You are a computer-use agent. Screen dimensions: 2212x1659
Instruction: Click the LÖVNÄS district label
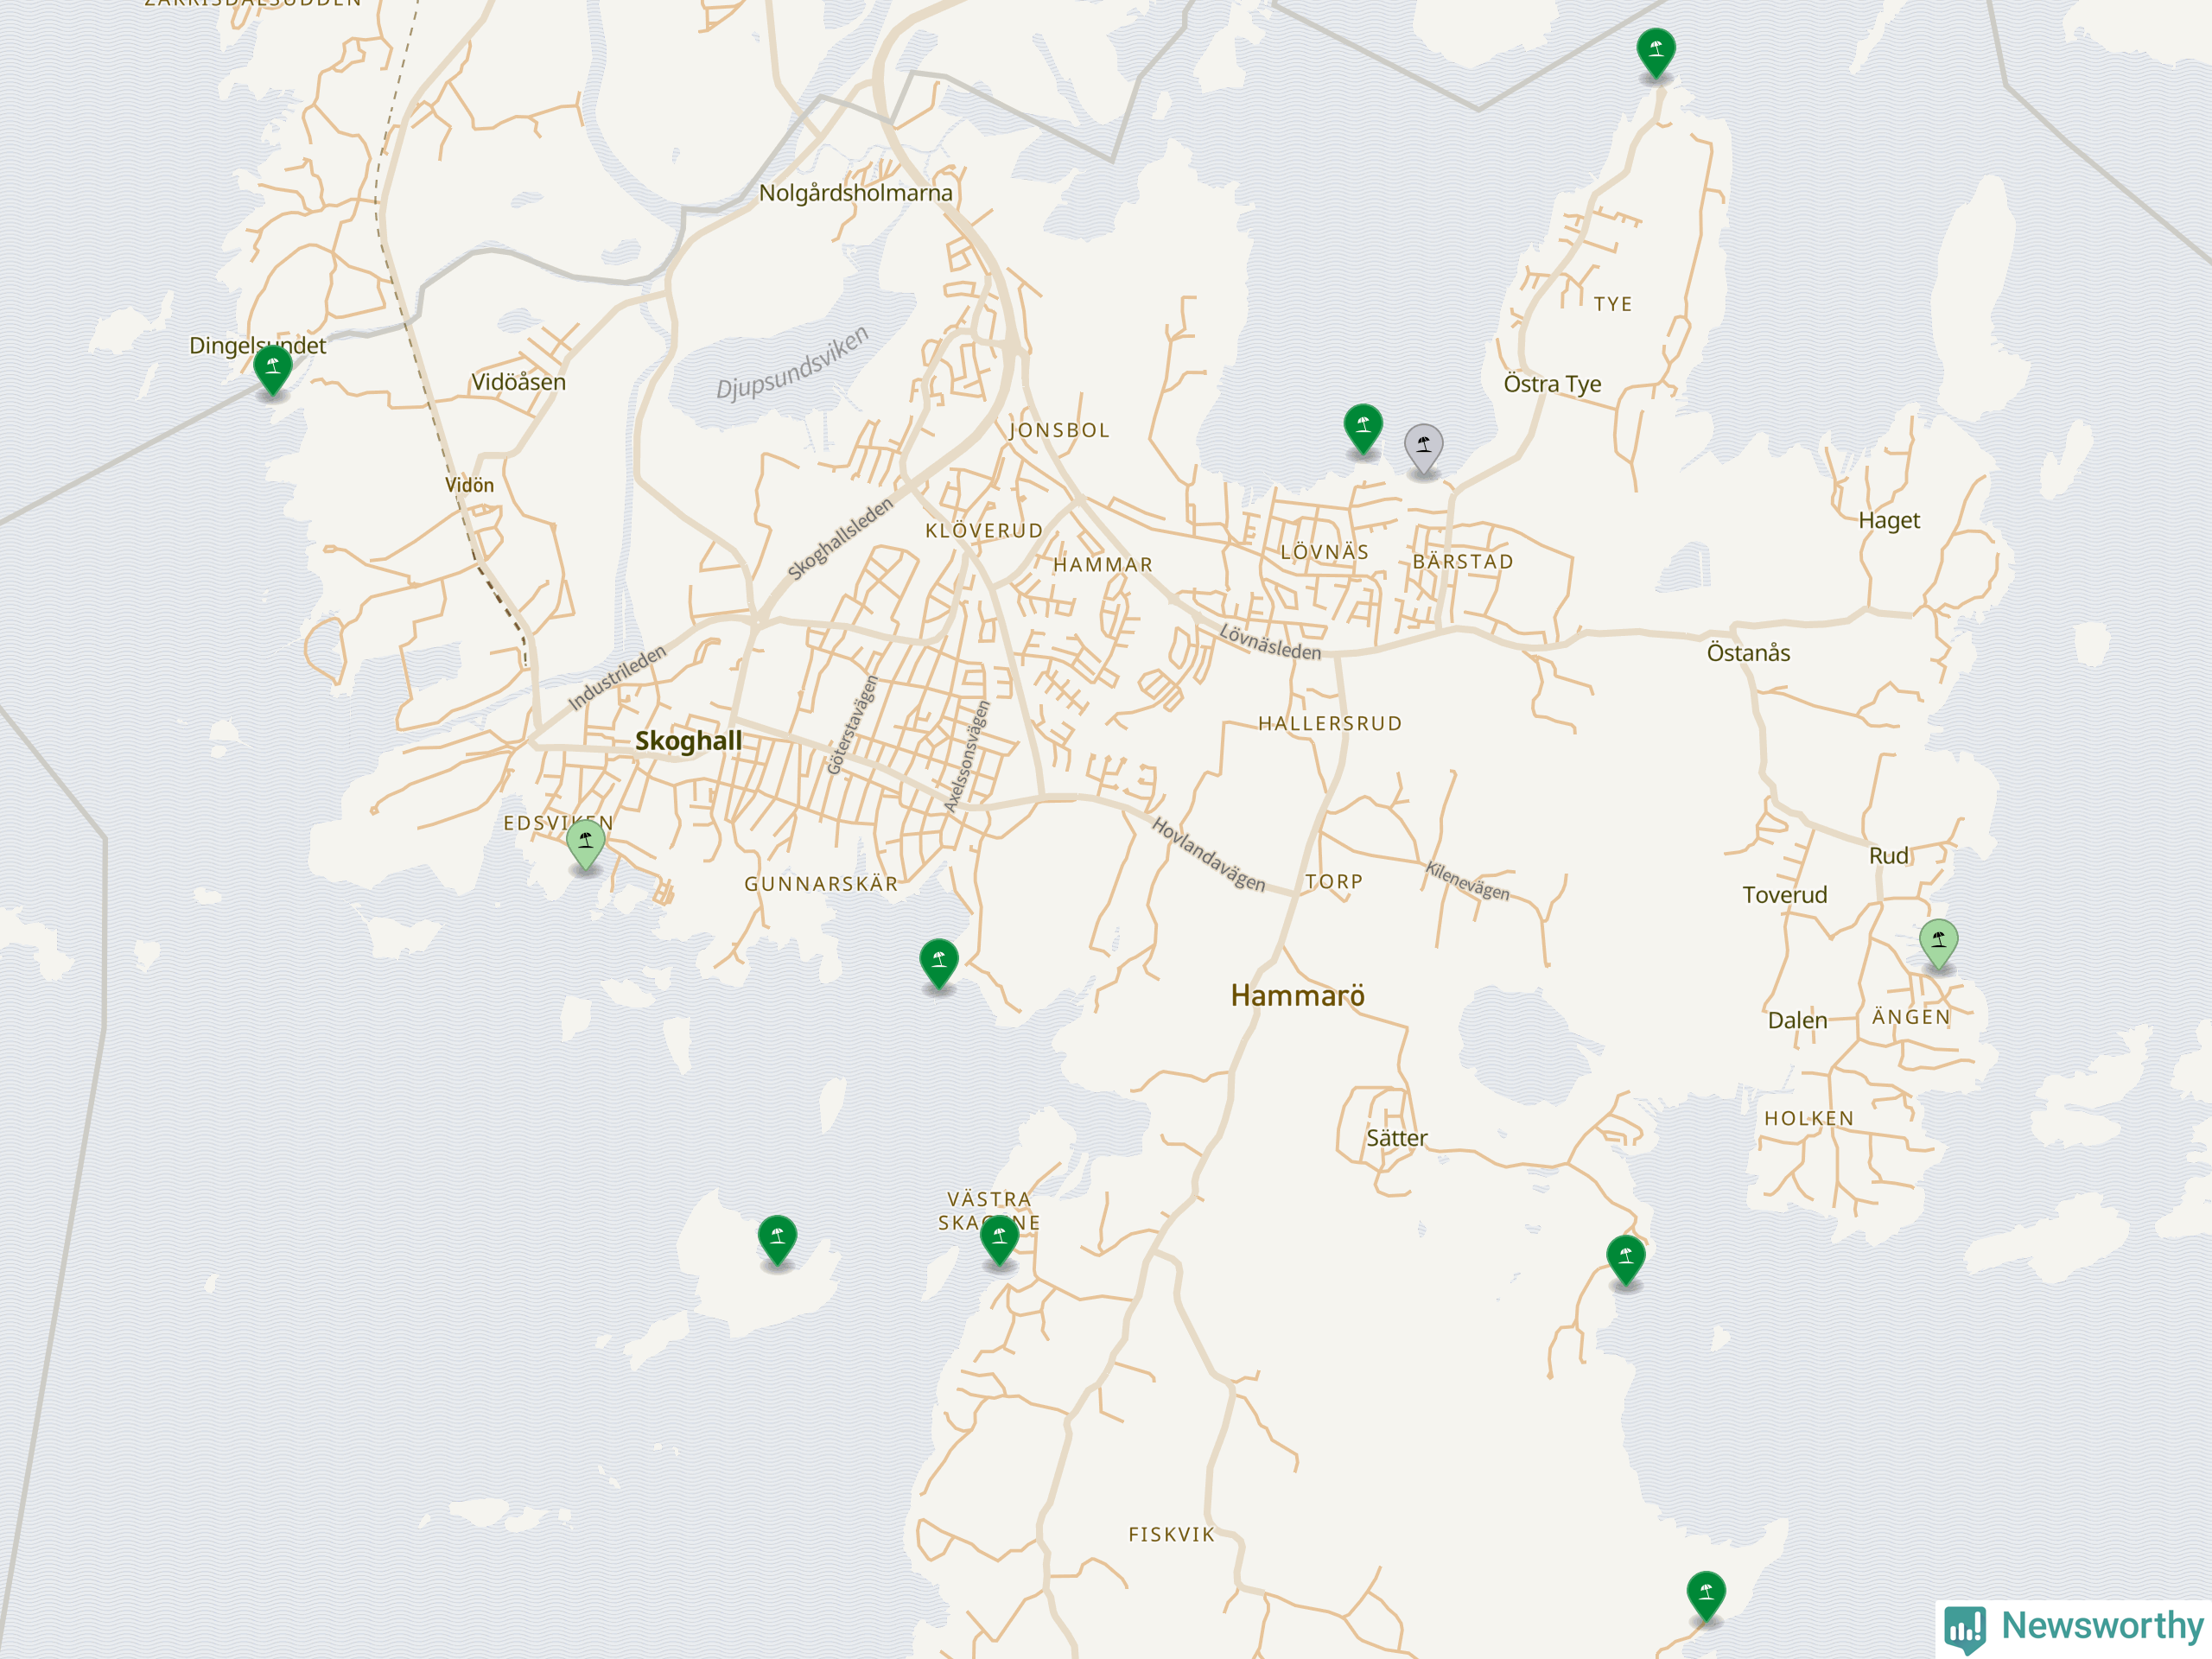(x=1324, y=552)
